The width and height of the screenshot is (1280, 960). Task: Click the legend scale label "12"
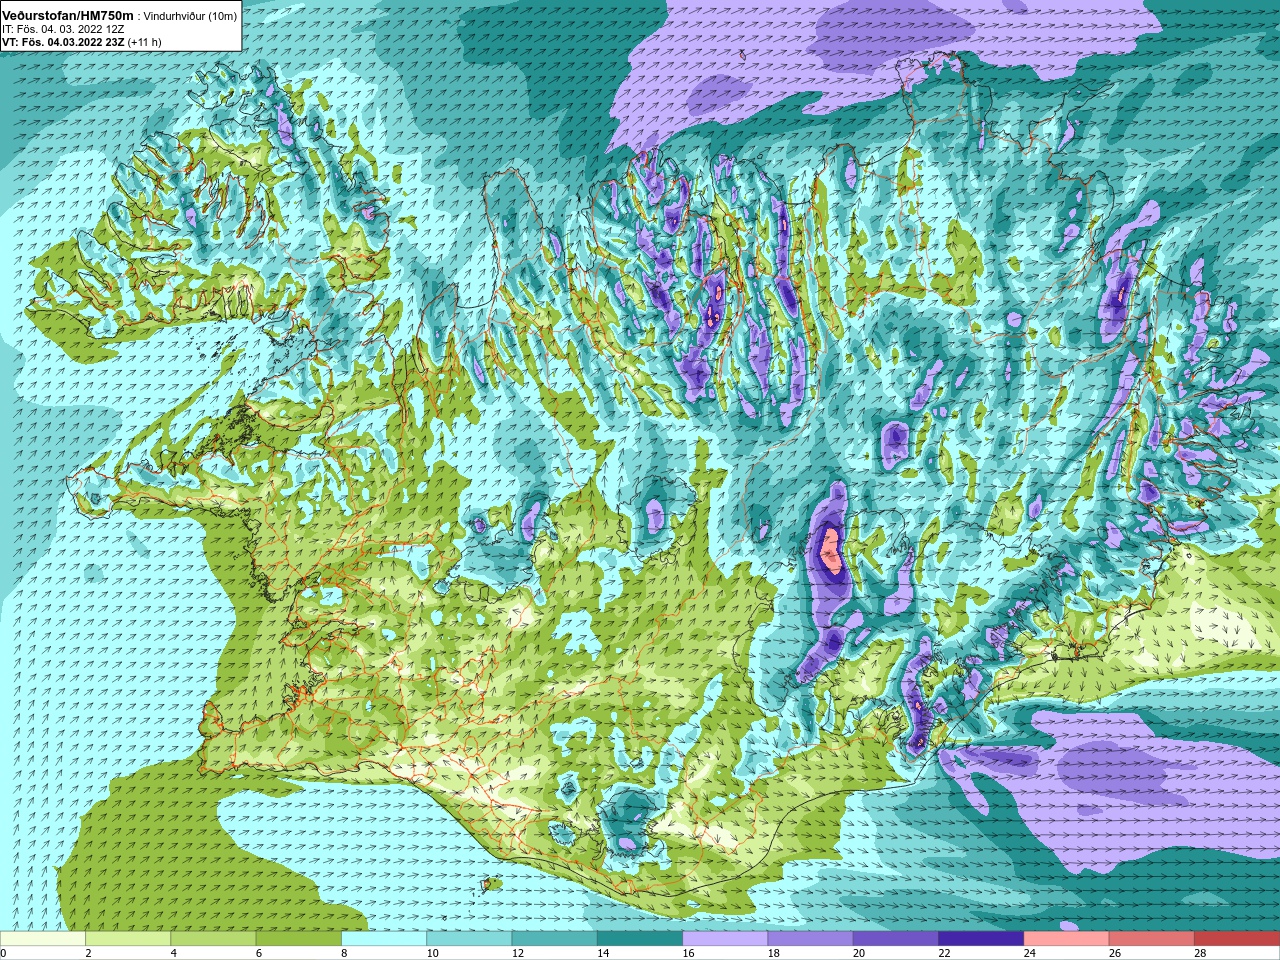517,953
